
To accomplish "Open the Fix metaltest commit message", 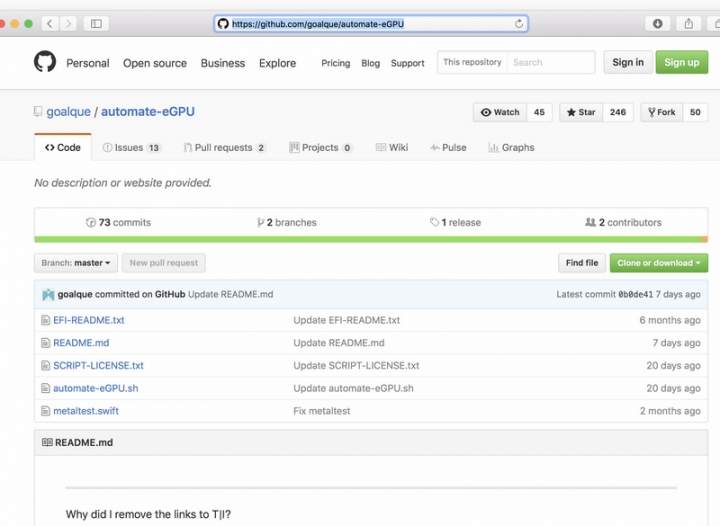I will (321, 411).
